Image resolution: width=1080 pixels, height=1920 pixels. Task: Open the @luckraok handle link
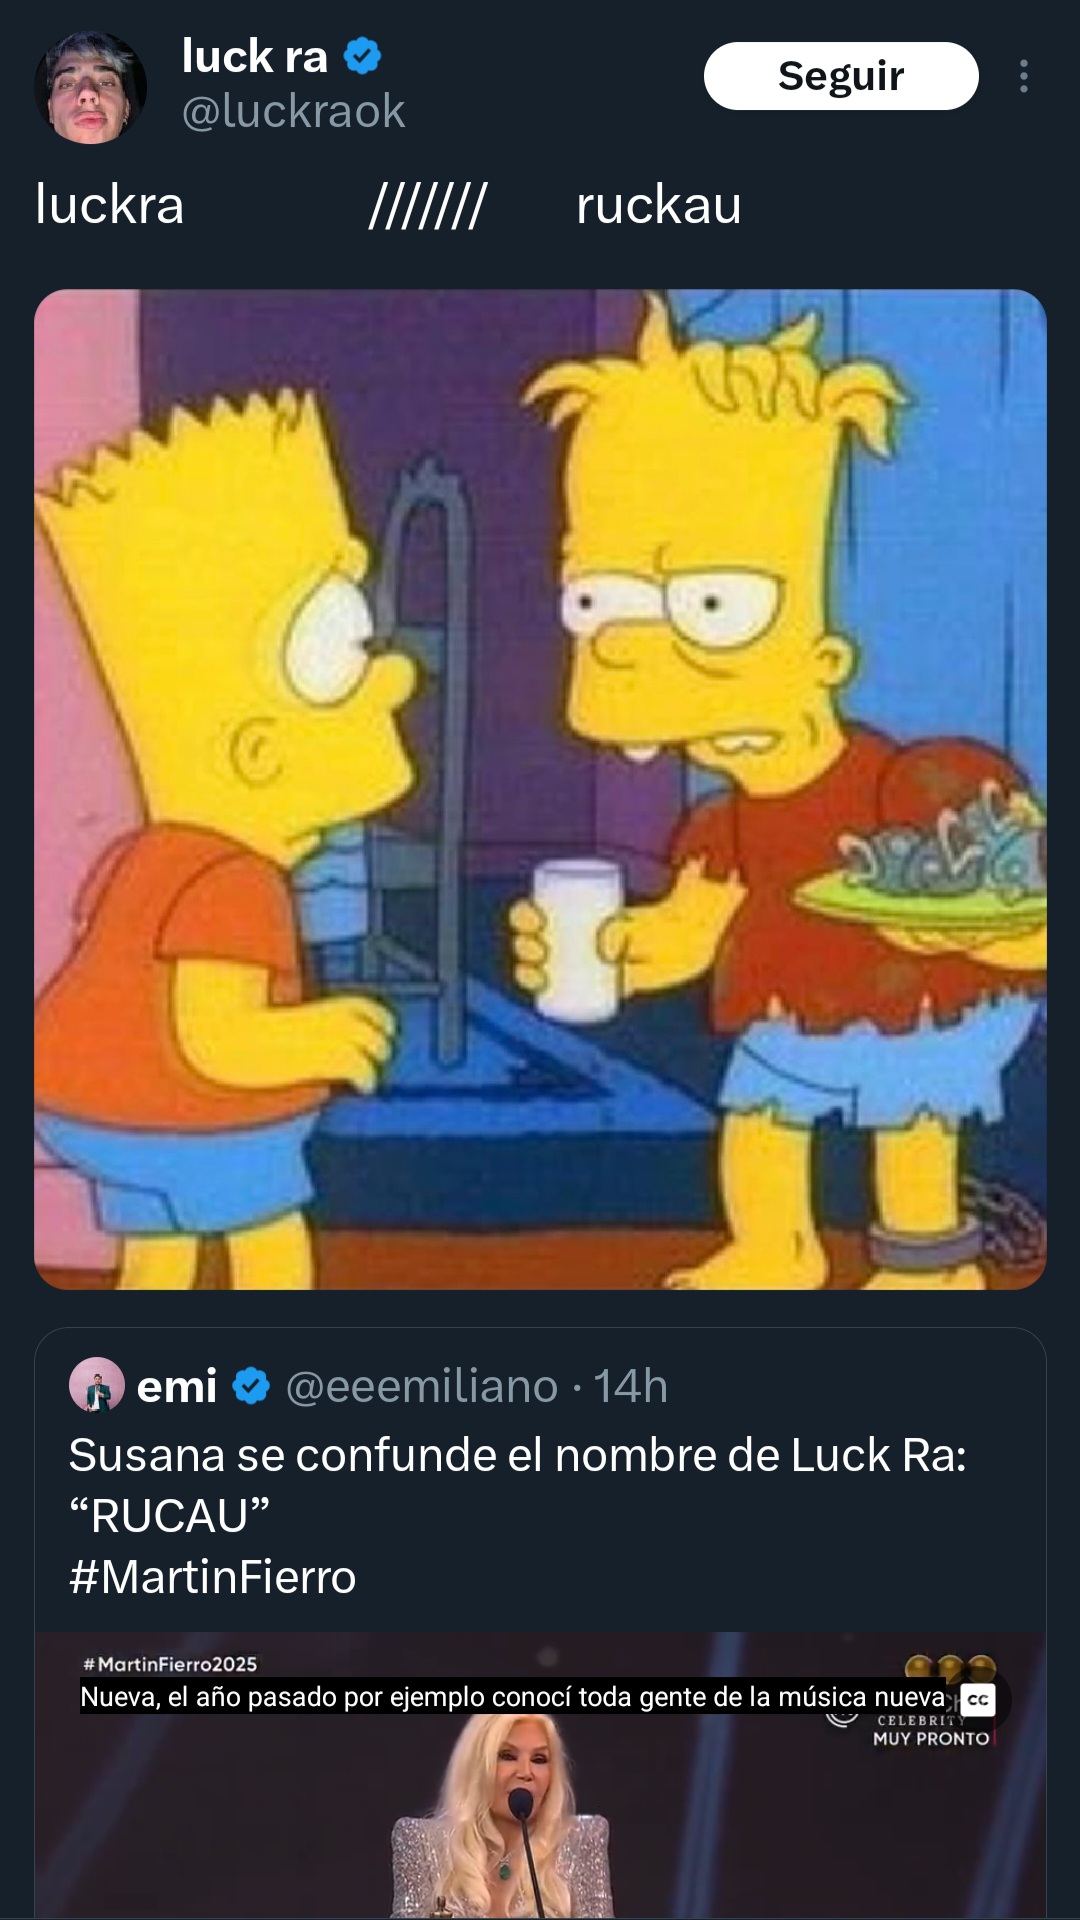(293, 111)
